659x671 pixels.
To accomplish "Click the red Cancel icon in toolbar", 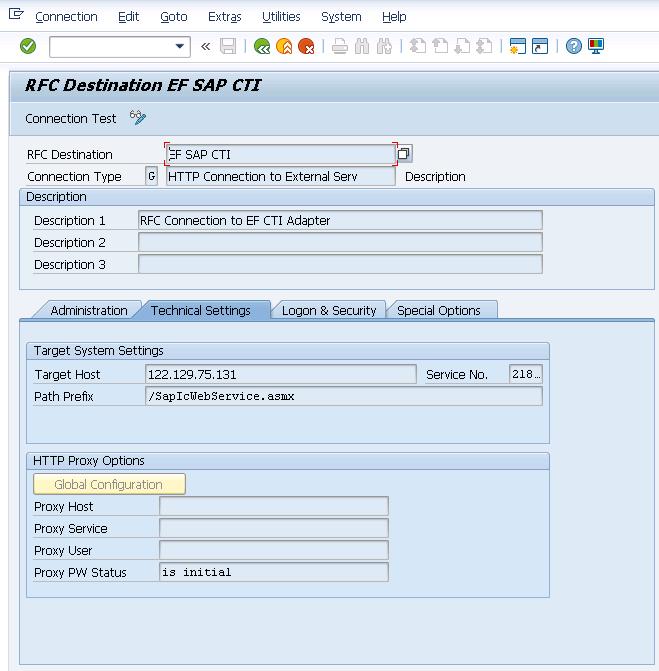I will 306,46.
